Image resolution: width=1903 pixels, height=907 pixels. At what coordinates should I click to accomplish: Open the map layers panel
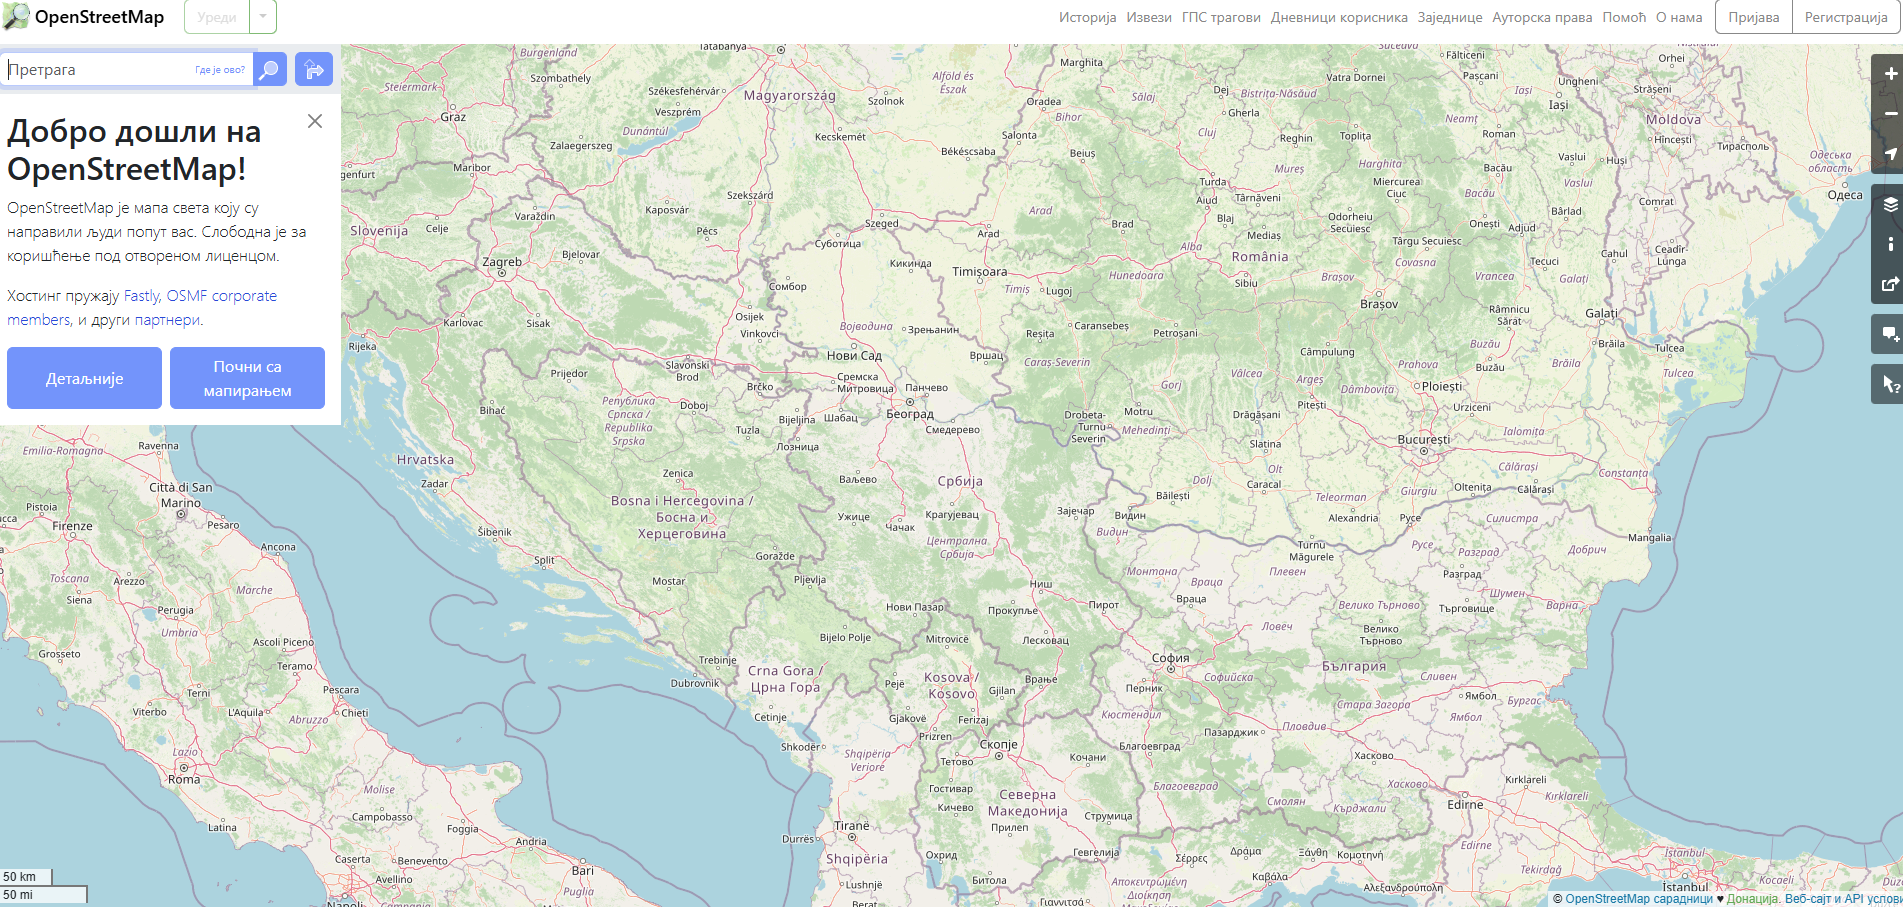[1889, 205]
